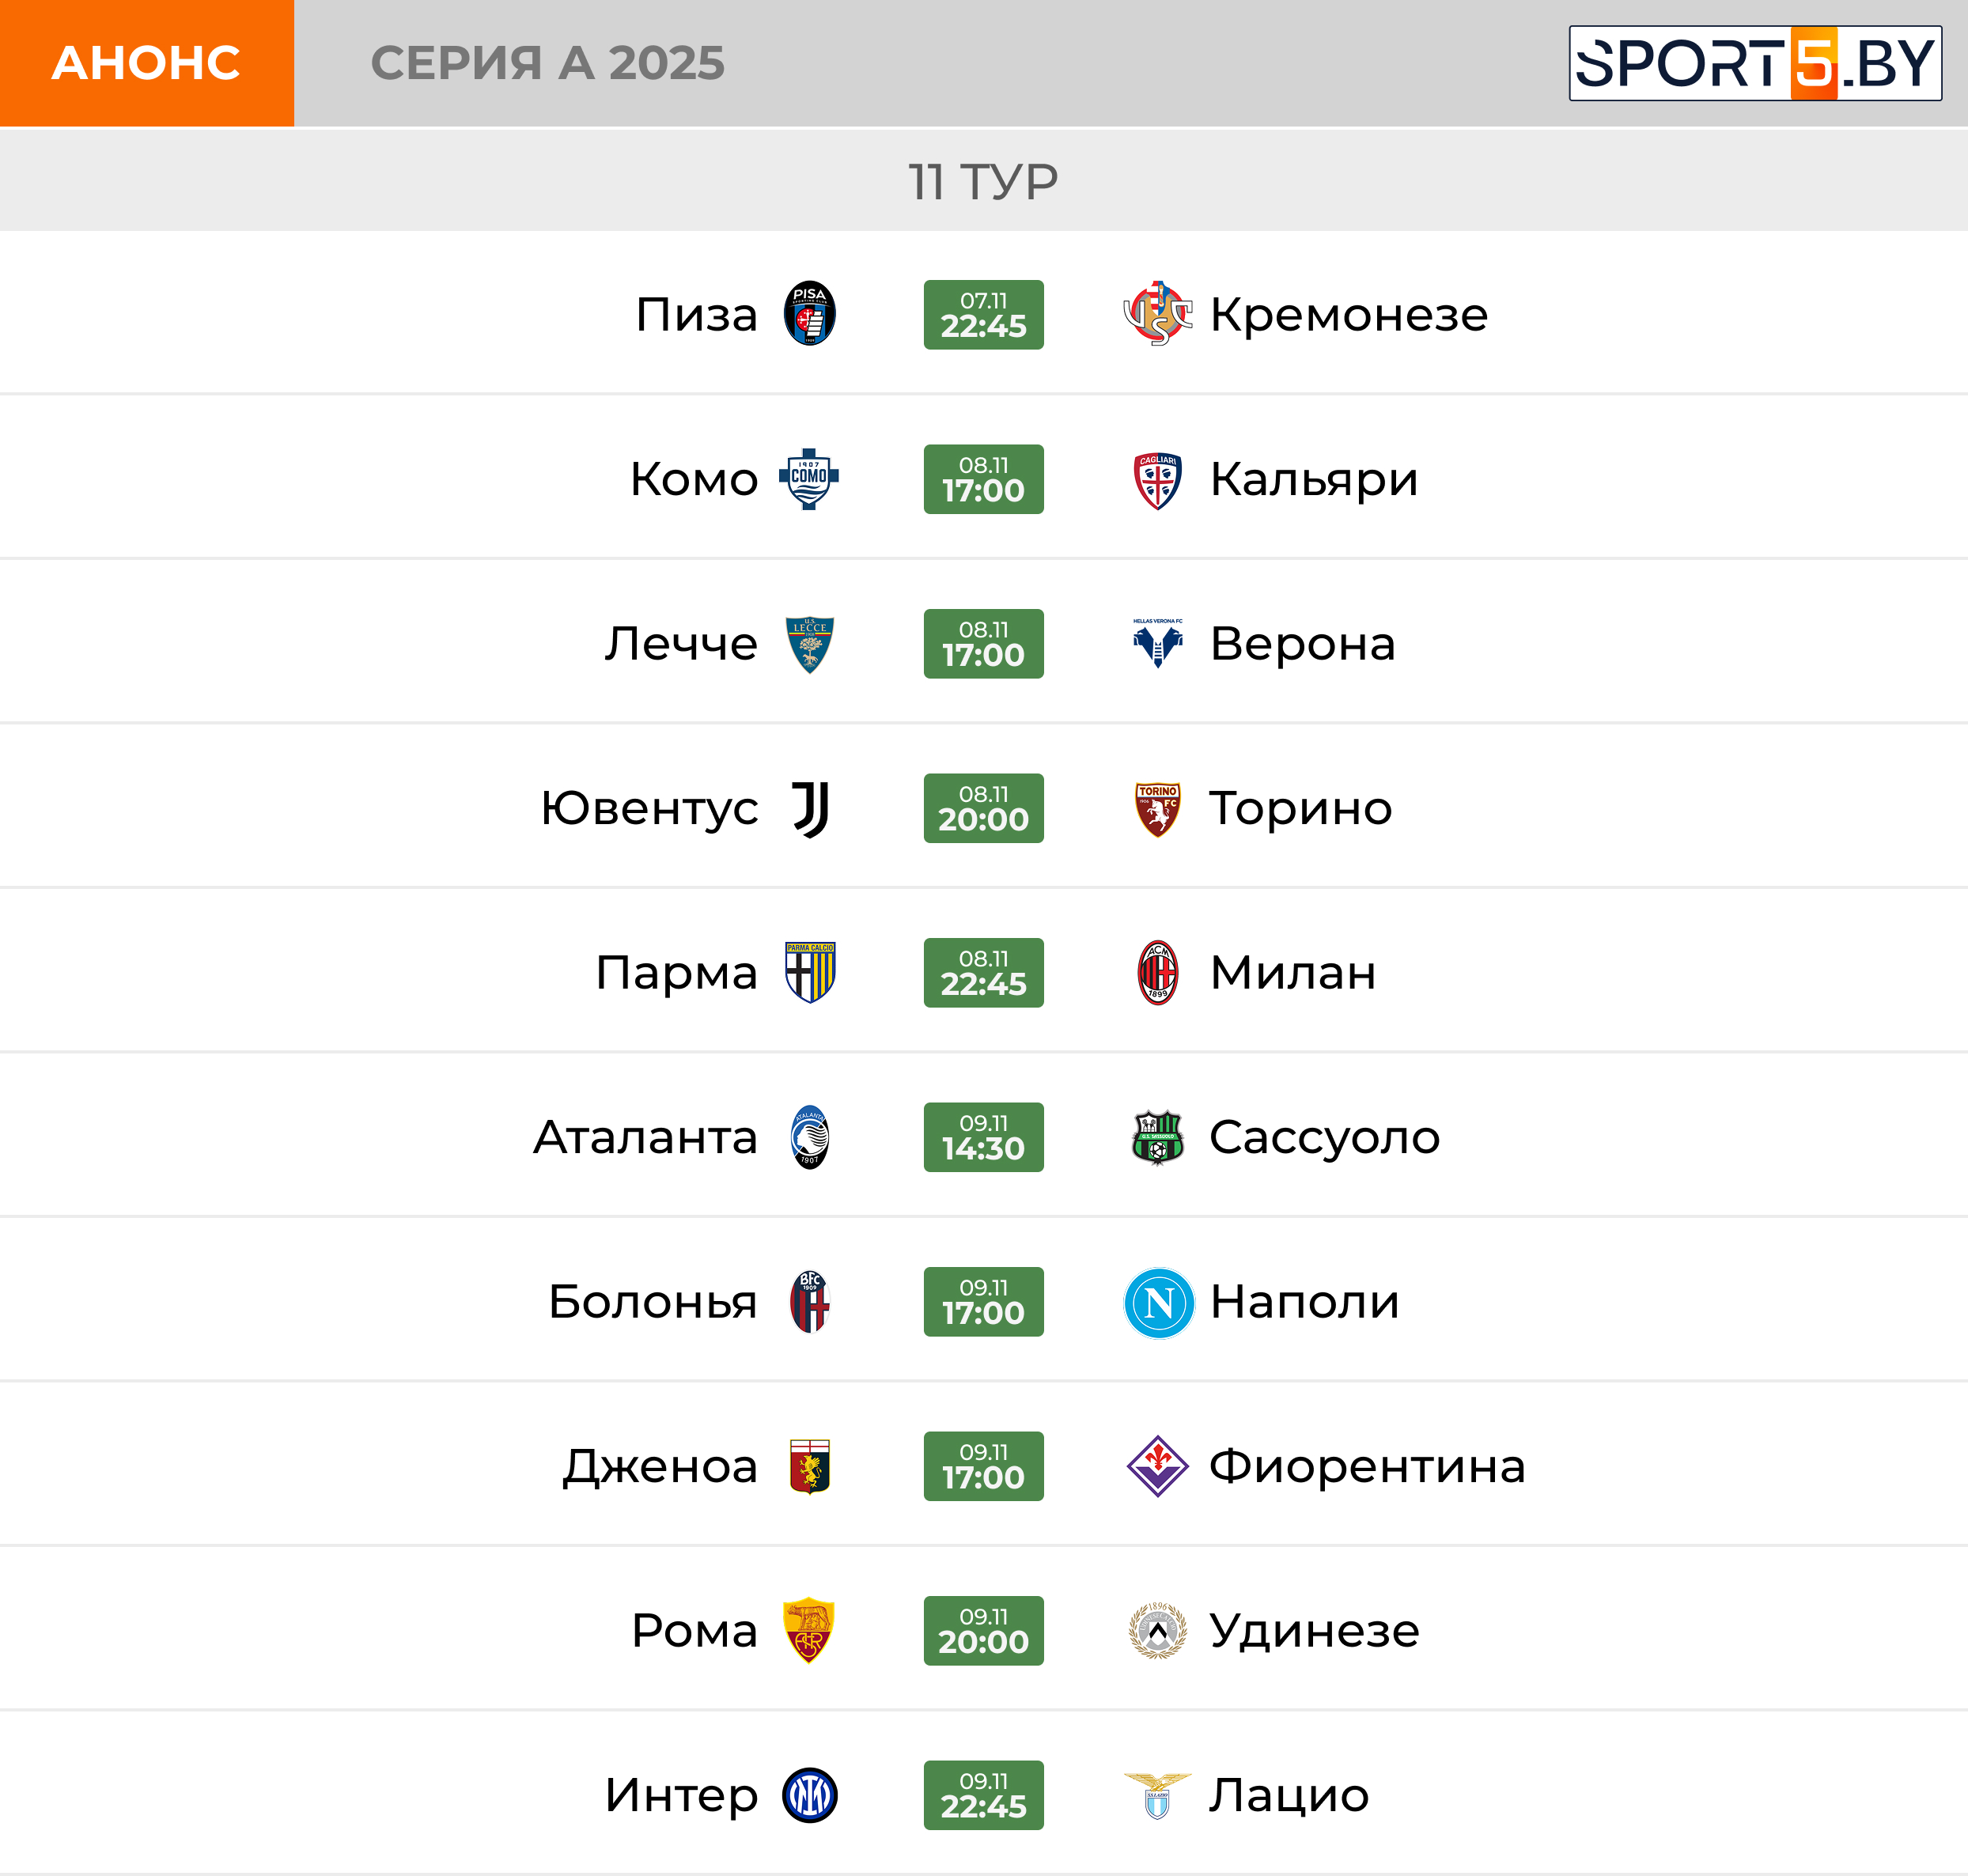This screenshot has width=1968, height=1876.
Task: Select the 09.11 14:30 match badge
Action: (x=983, y=1137)
